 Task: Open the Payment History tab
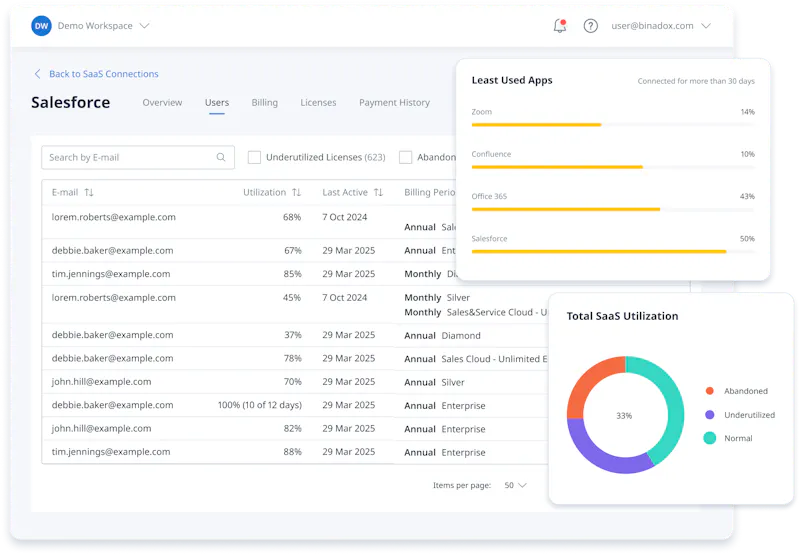(394, 103)
